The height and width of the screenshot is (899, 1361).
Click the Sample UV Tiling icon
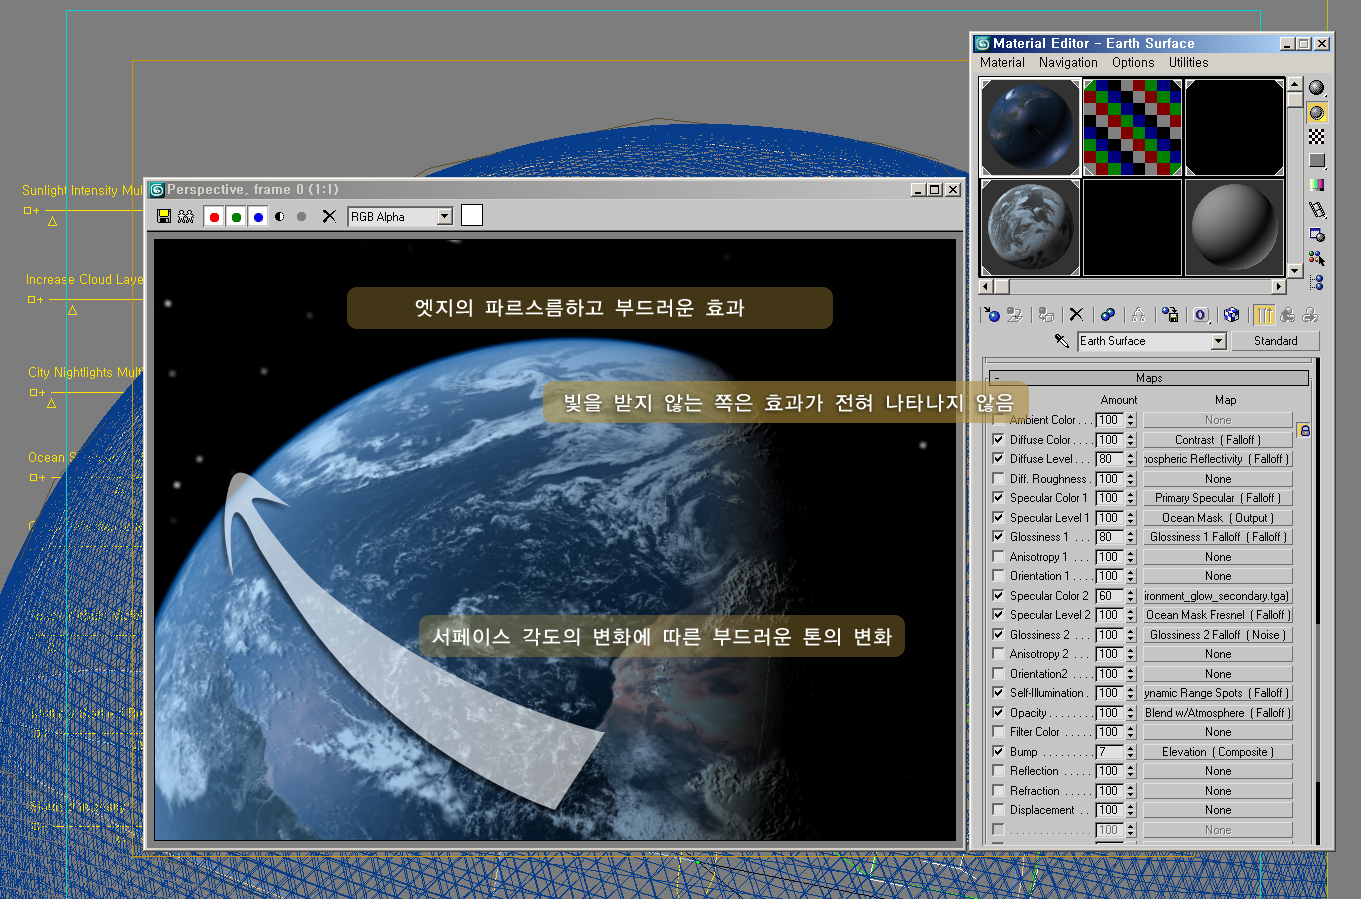coord(1317,160)
